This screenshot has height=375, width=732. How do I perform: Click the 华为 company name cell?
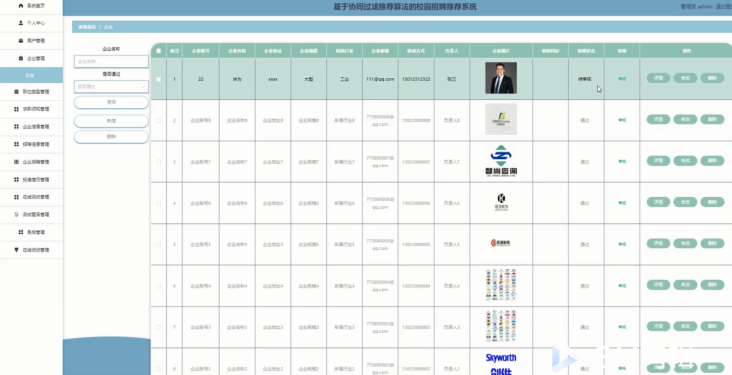click(237, 79)
